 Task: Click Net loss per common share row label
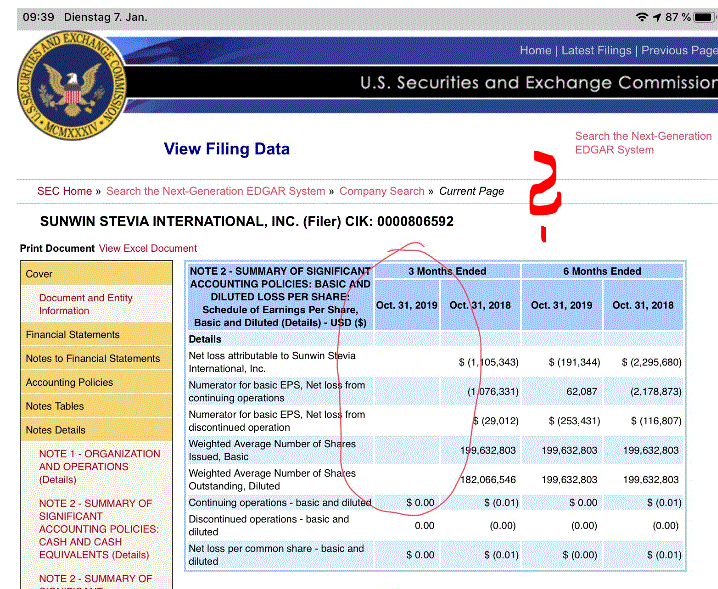276,555
